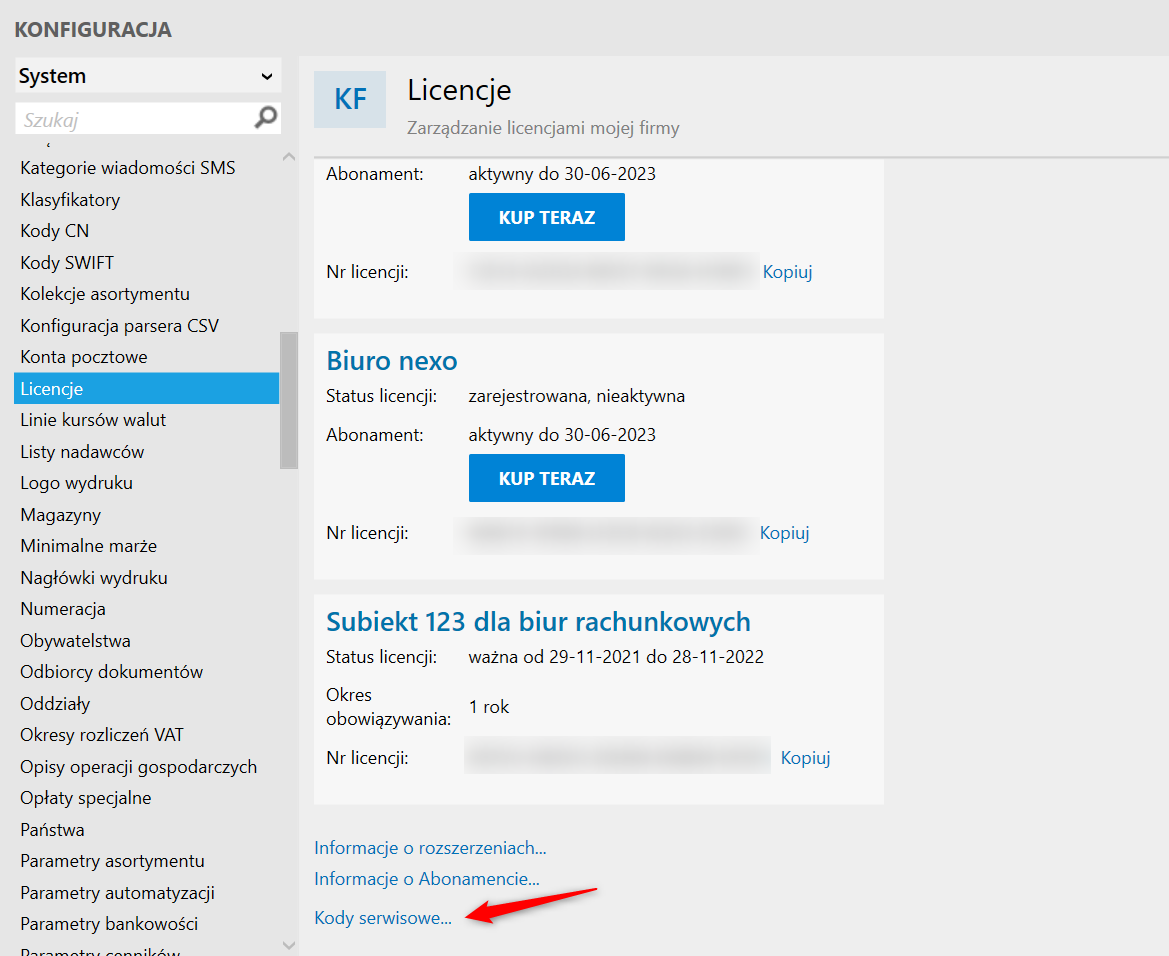Open Informacje o Abonamencie link
The height and width of the screenshot is (956, 1169).
pos(427,880)
